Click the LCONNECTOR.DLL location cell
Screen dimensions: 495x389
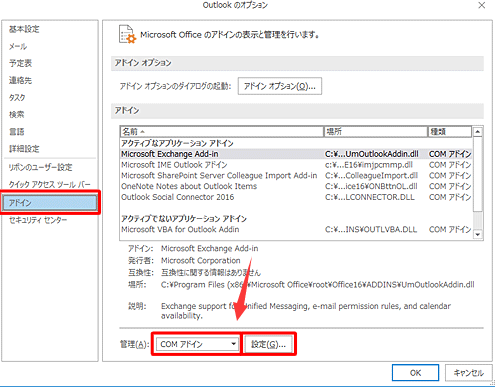[370, 197]
